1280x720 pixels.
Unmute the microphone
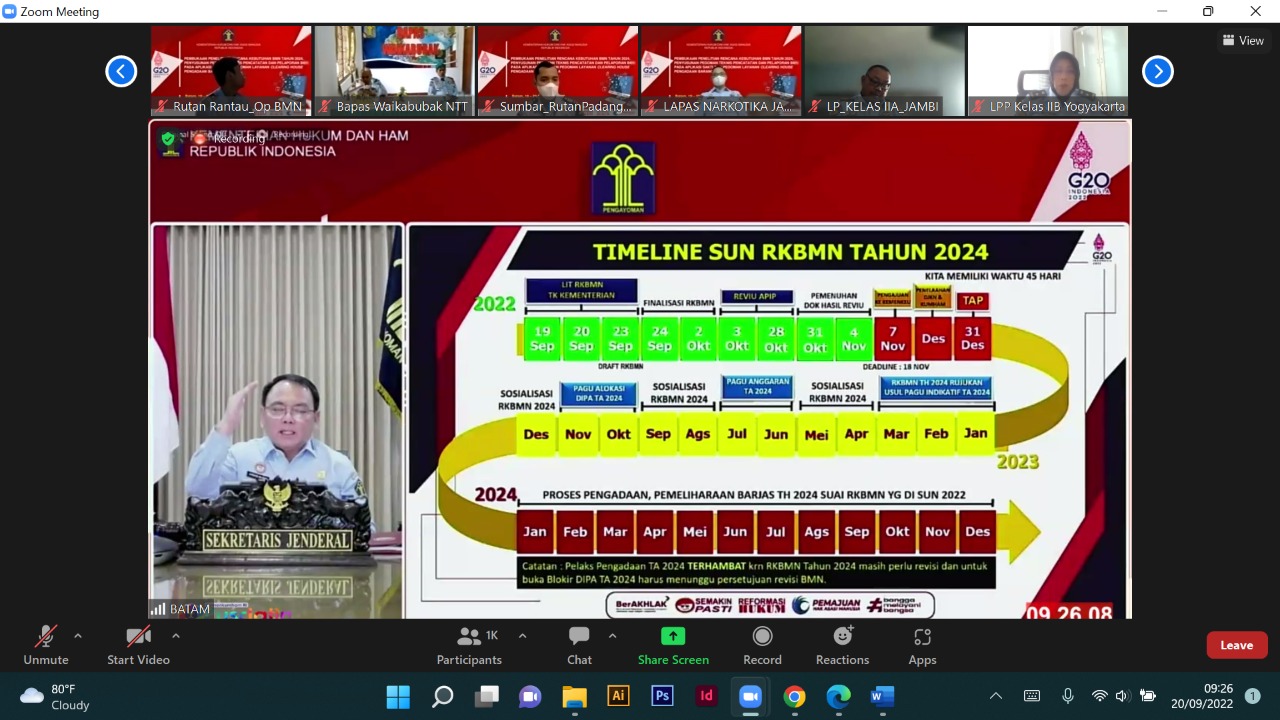tap(46, 645)
